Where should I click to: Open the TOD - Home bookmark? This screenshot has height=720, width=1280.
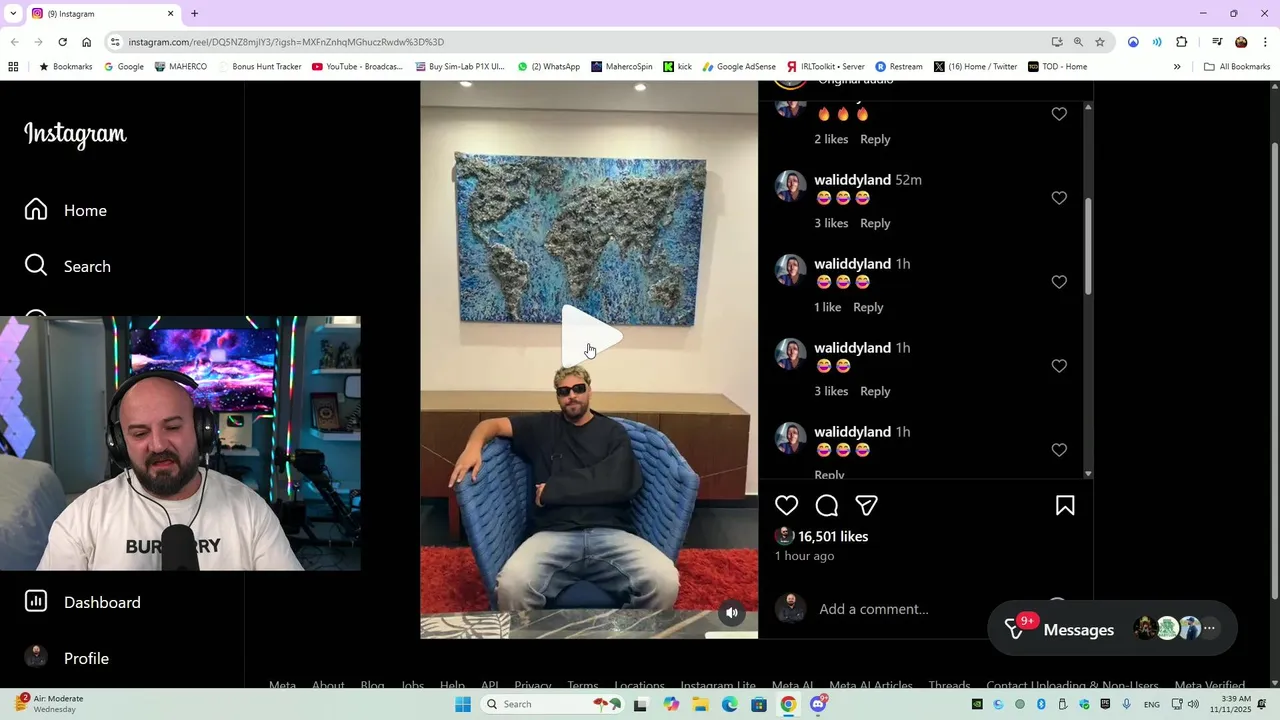[1057, 67]
